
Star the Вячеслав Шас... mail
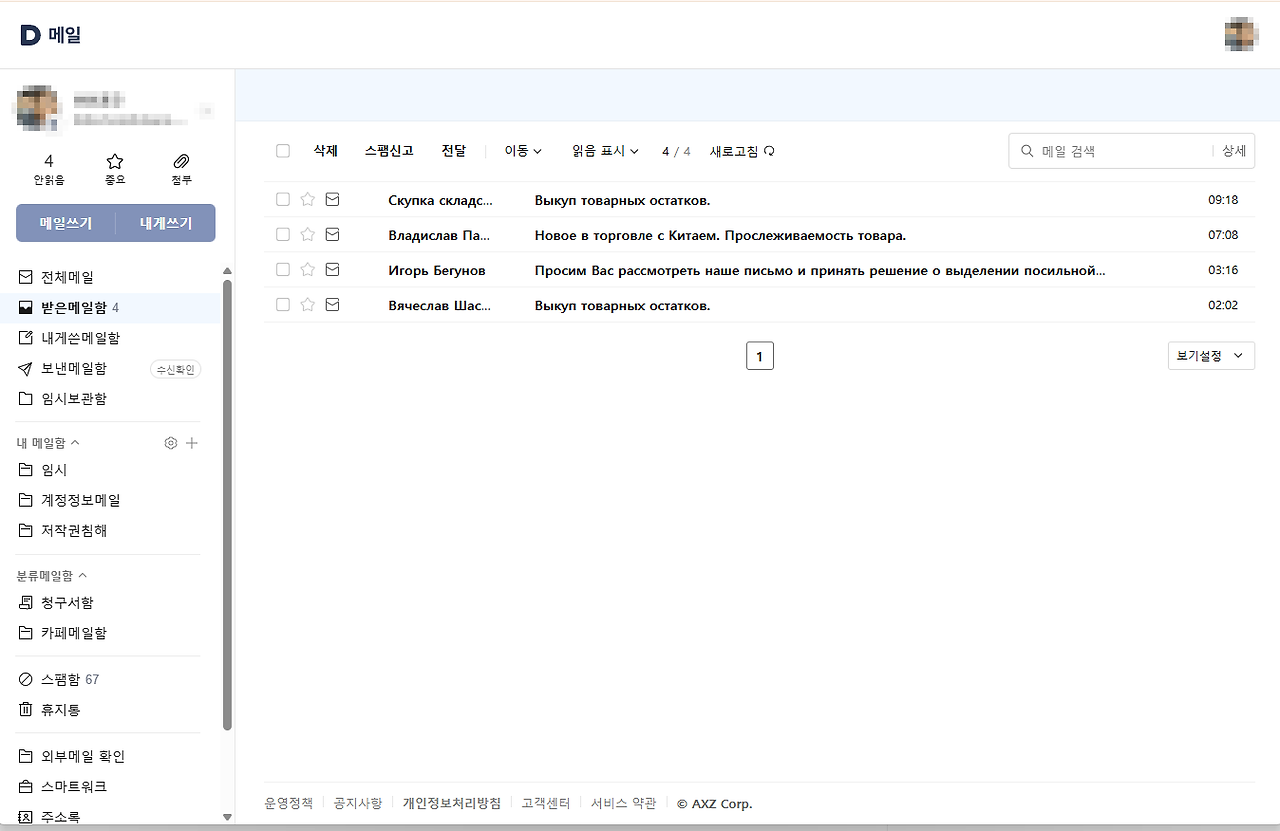(308, 305)
